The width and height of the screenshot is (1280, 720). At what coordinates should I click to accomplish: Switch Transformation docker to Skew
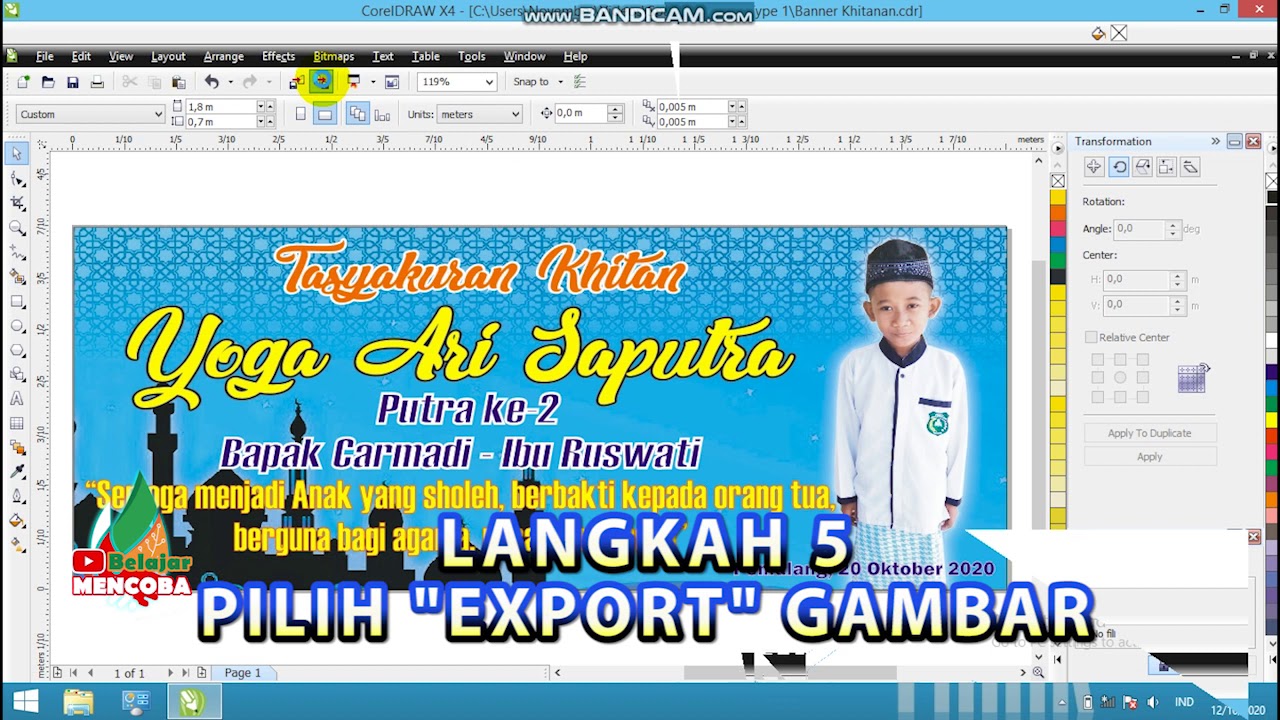(x=1190, y=168)
